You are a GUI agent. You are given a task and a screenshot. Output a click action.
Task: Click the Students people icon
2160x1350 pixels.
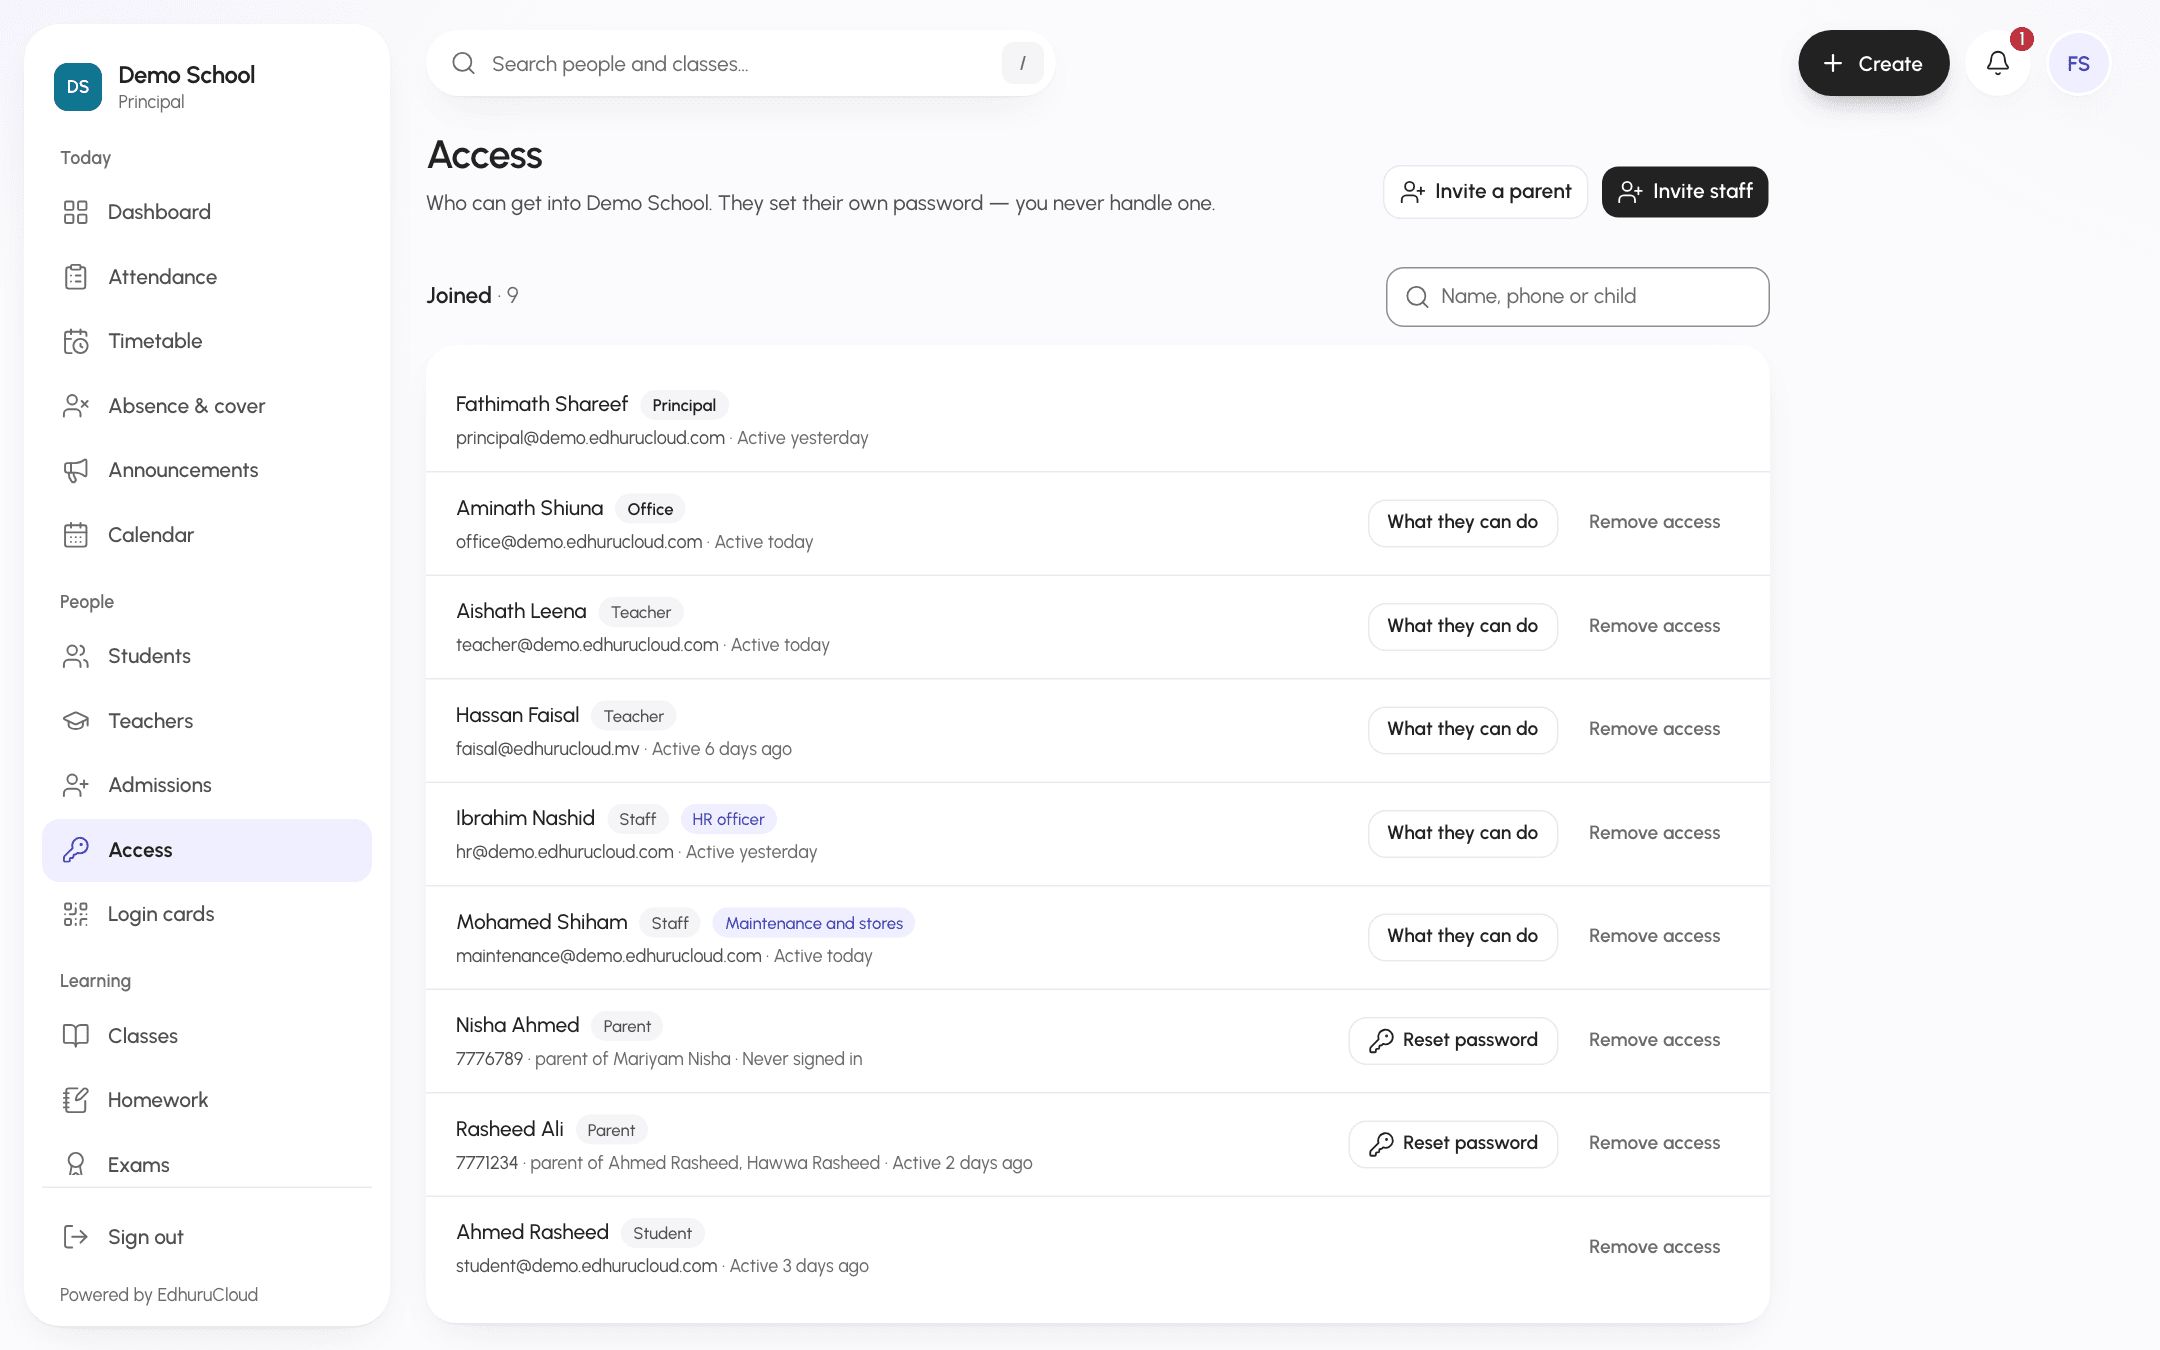[x=76, y=656]
